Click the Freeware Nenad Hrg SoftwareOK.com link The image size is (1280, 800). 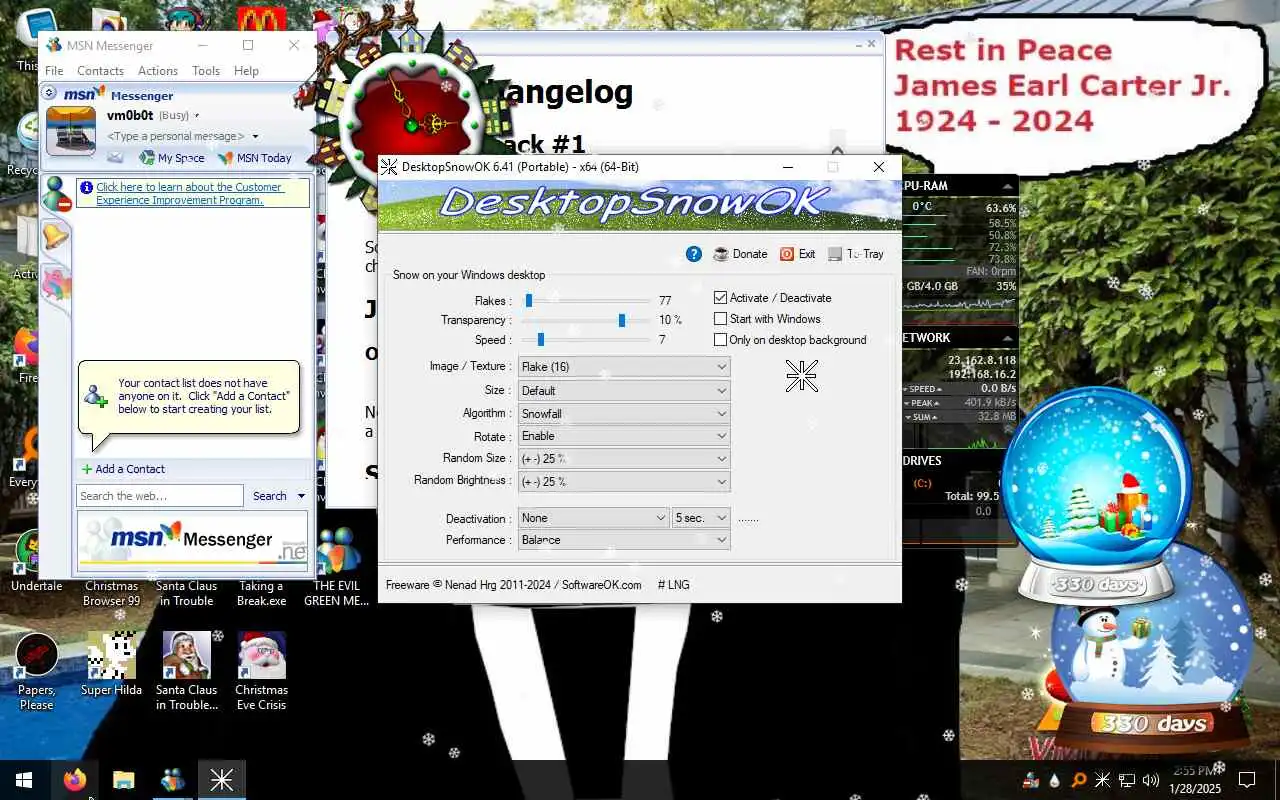[514, 585]
